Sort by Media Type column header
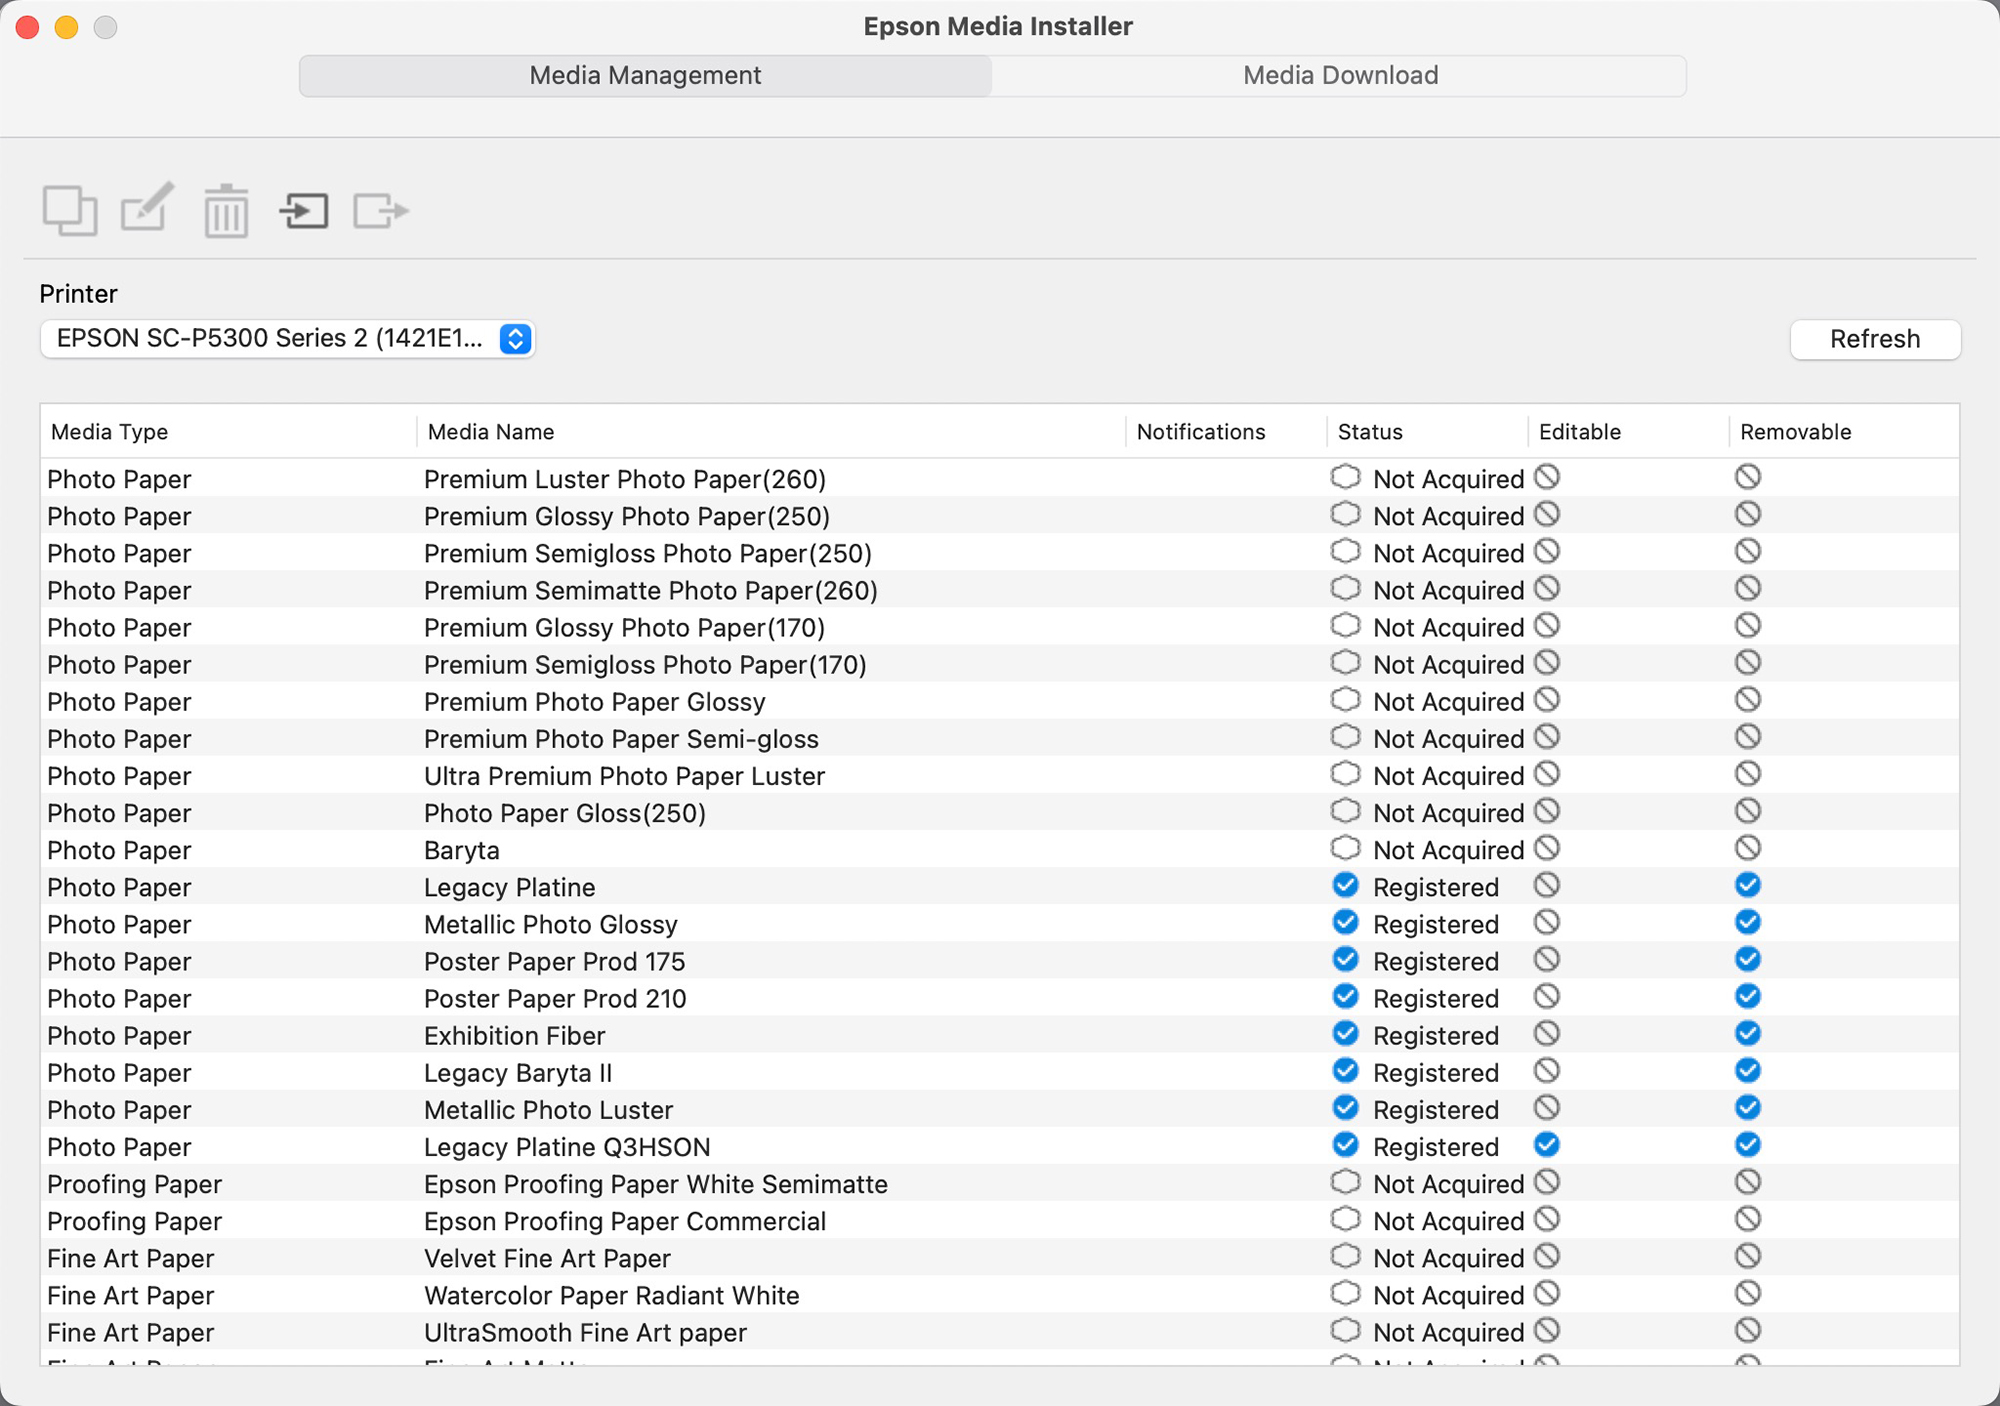Image resolution: width=2000 pixels, height=1406 pixels. 109,432
